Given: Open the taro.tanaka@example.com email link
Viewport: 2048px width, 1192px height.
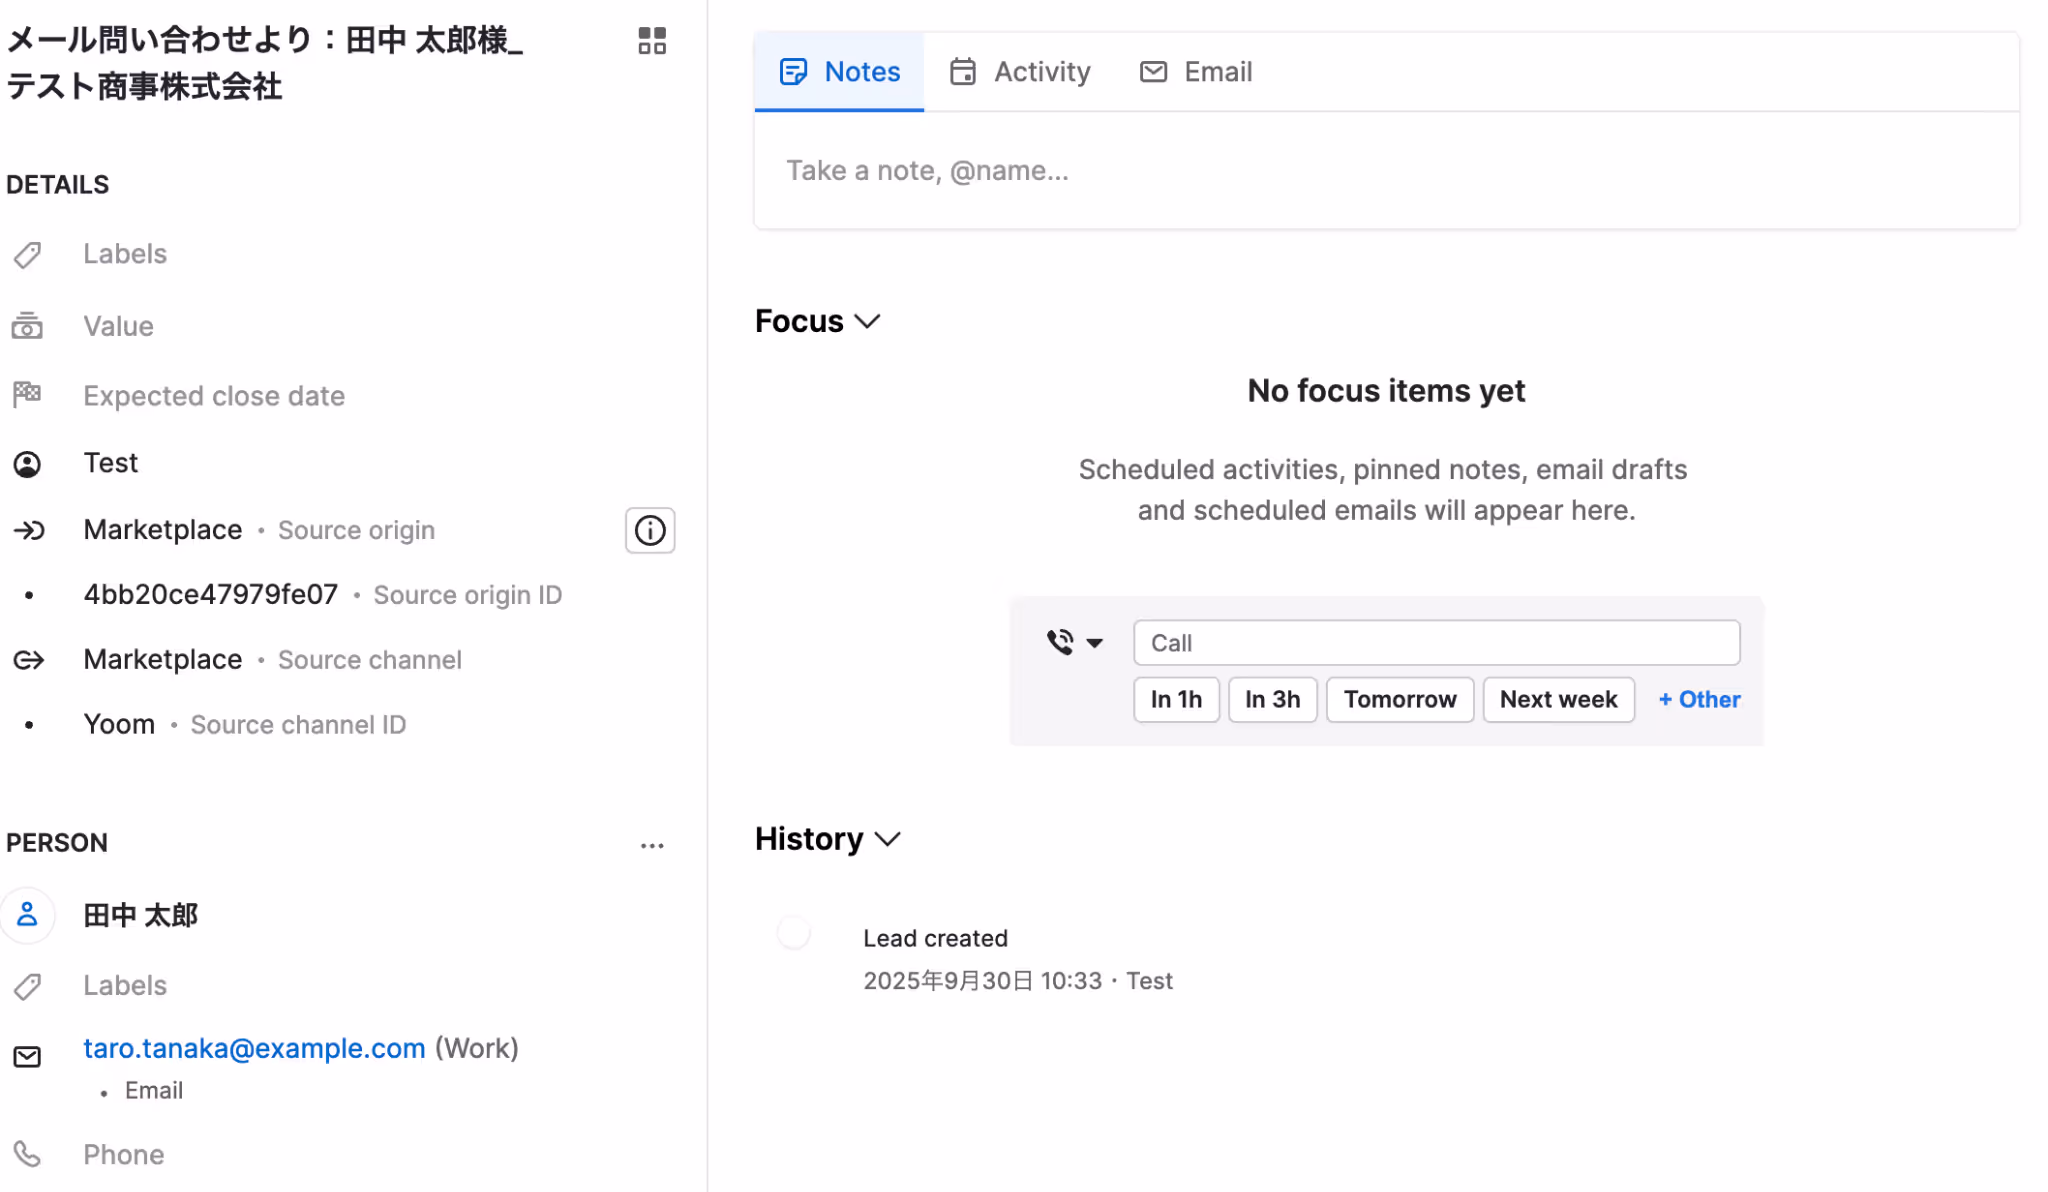Looking at the screenshot, I should click(x=254, y=1048).
